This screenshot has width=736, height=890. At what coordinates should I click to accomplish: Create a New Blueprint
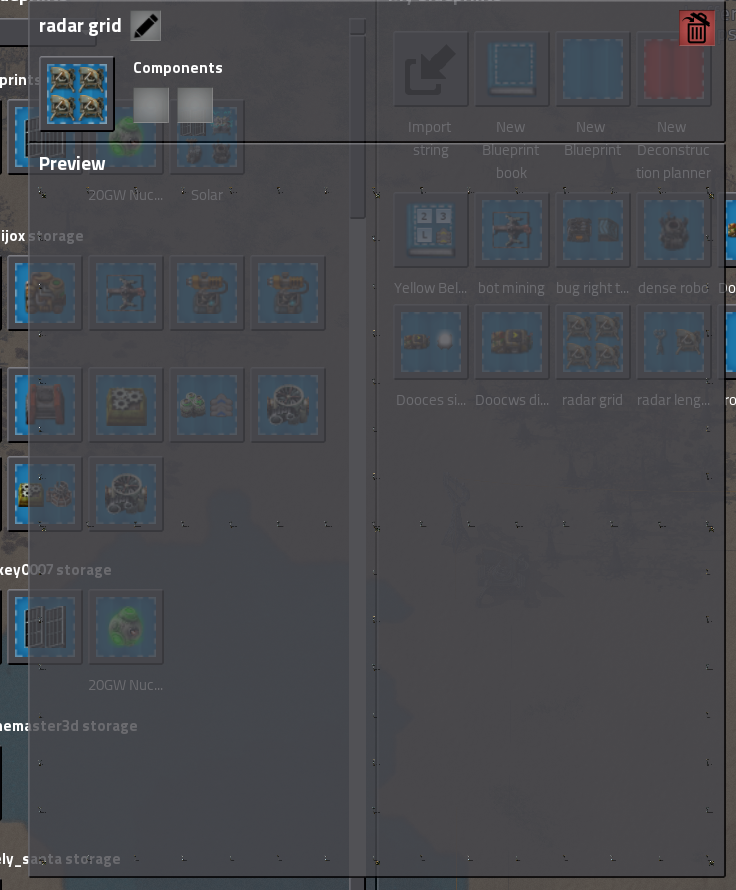pos(591,69)
